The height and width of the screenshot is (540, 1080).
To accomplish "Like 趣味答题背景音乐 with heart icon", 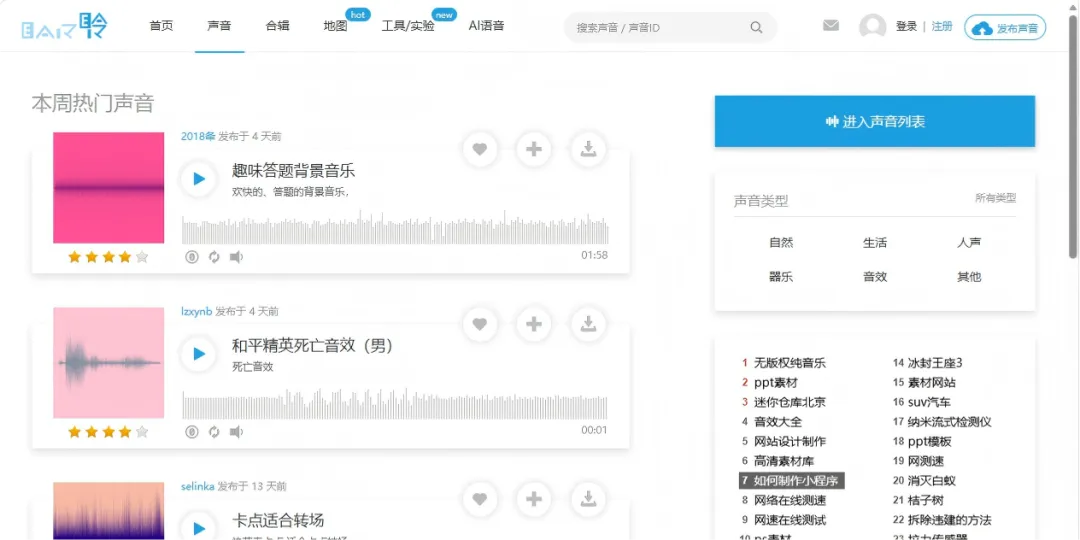I will pos(480,149).
